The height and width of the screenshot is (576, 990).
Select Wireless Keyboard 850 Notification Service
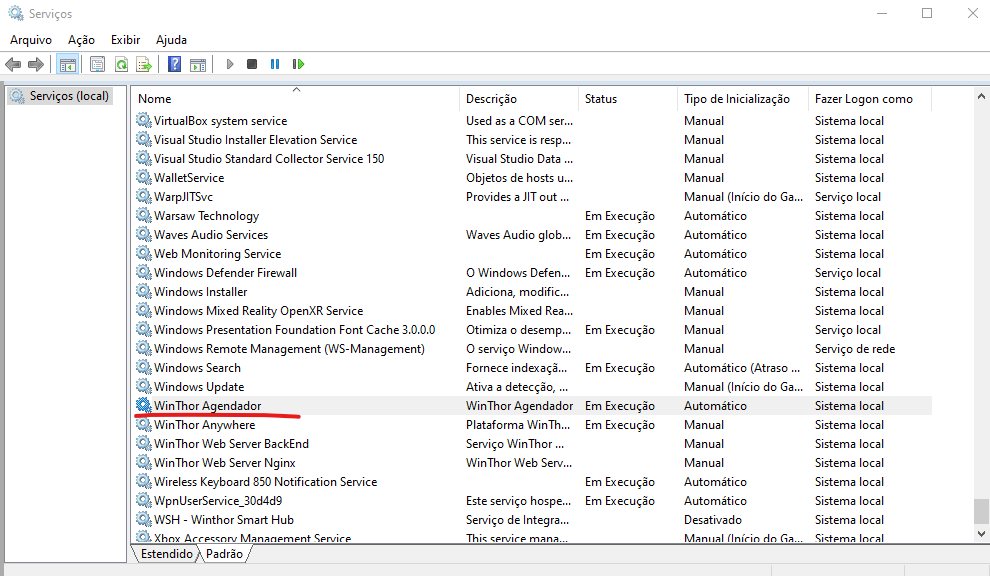pos(265,482)
